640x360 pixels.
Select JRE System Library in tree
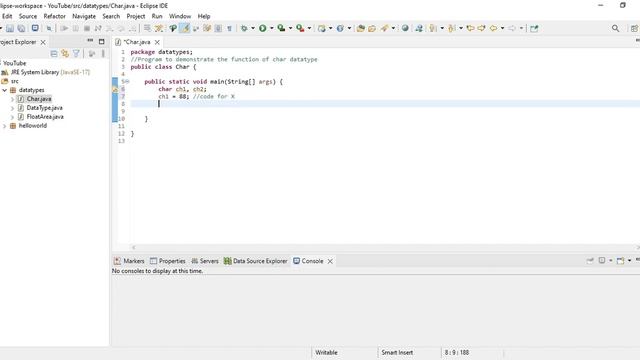point(46,72)
